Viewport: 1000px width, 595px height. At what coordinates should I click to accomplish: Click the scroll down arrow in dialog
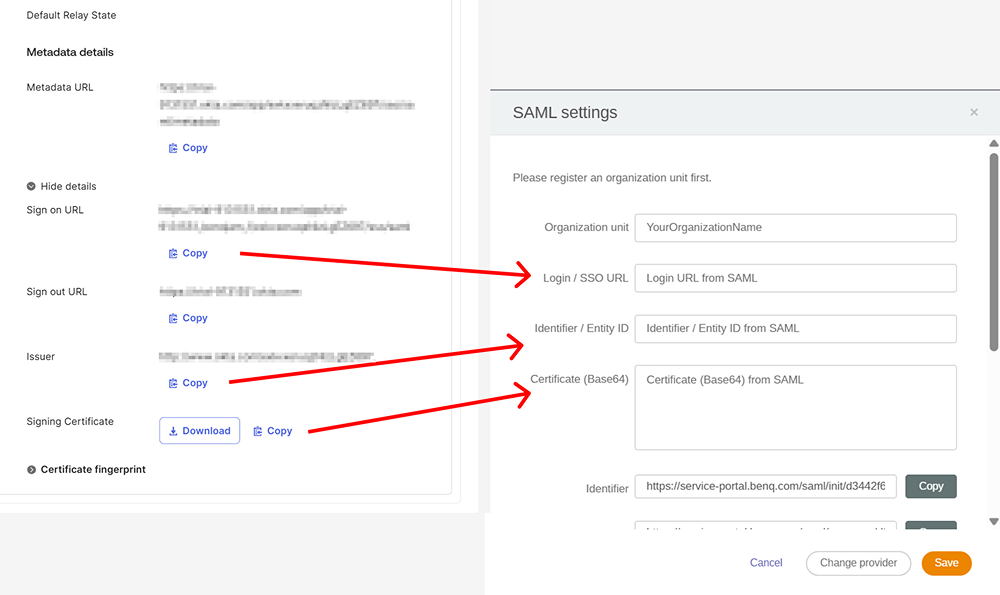tap(993, 521)
